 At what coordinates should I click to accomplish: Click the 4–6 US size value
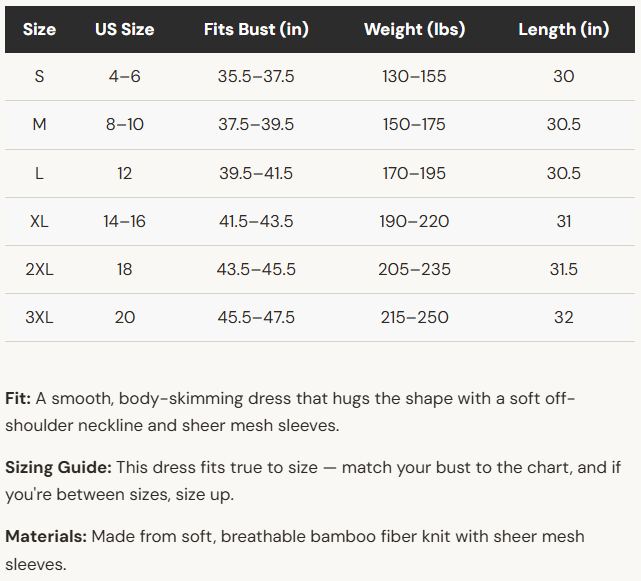point(125,76)
